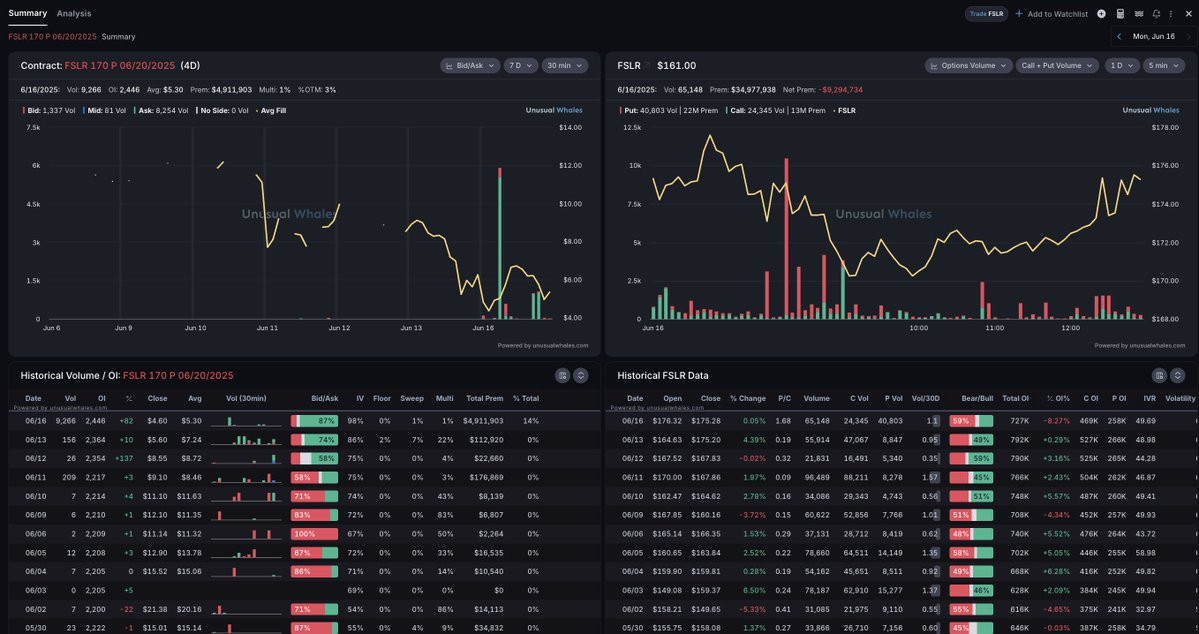Screen dimensions: 1199x634
Task: Click Add to Watchlist
Action: [x=1051, y=14]
